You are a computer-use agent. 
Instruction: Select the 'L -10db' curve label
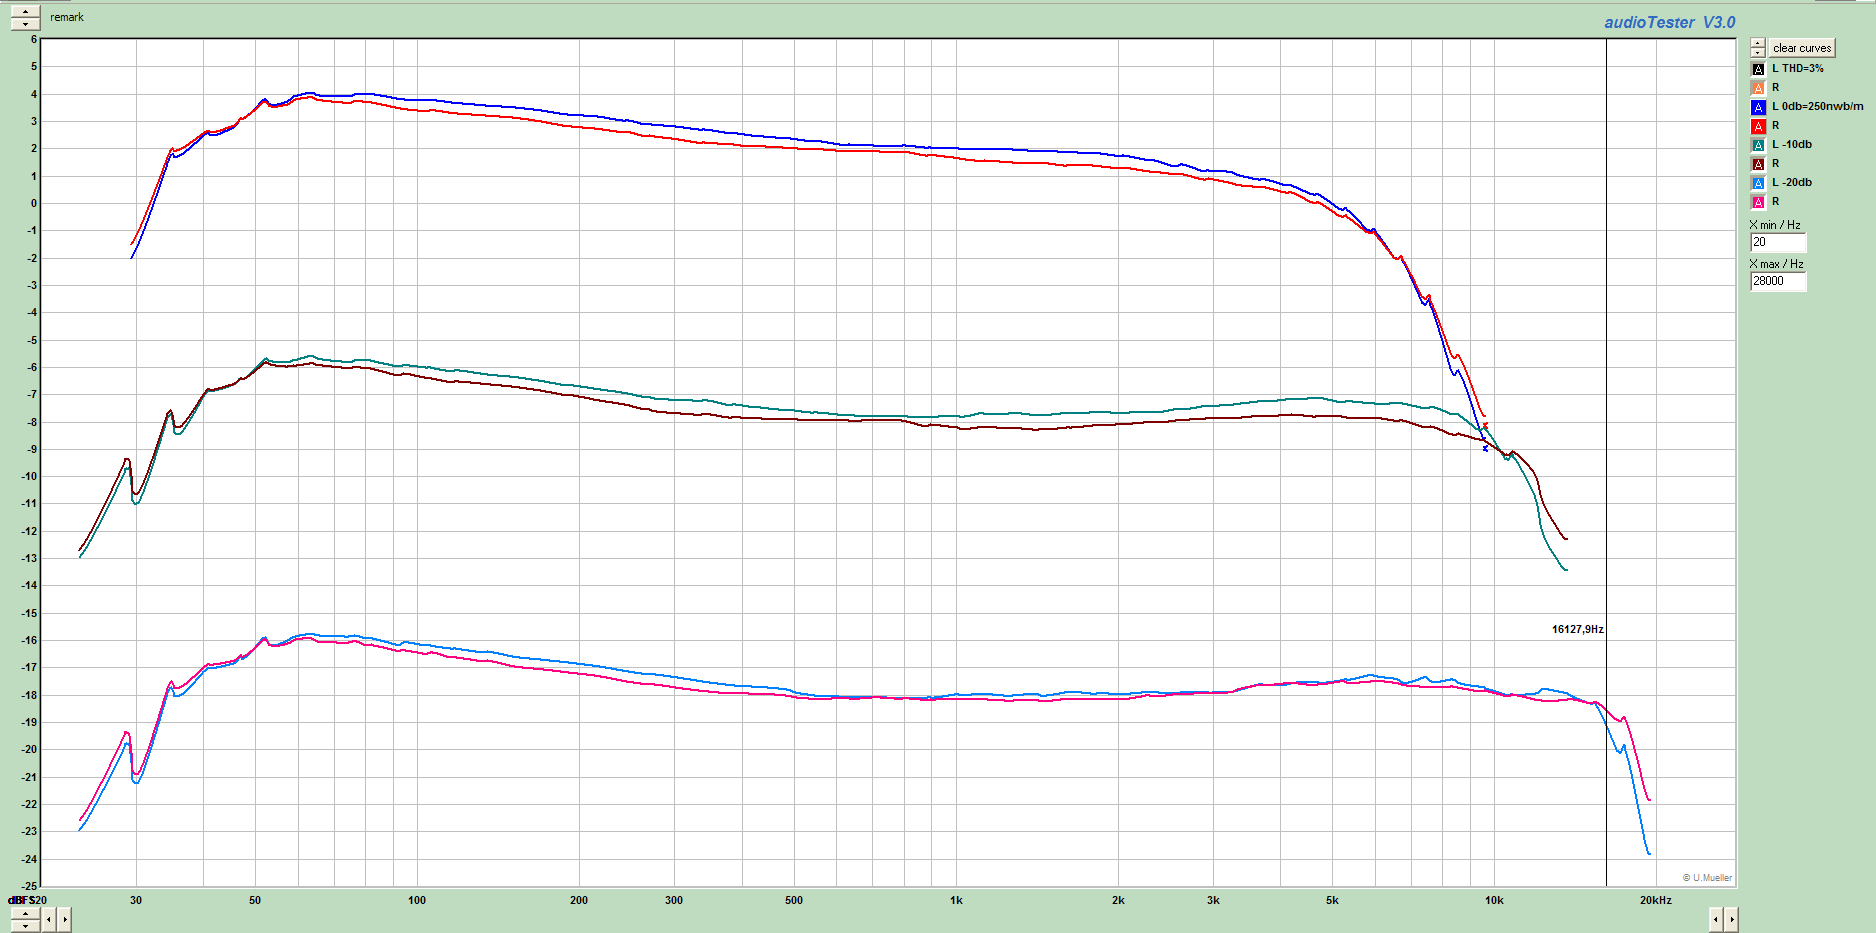(1792, 144)
